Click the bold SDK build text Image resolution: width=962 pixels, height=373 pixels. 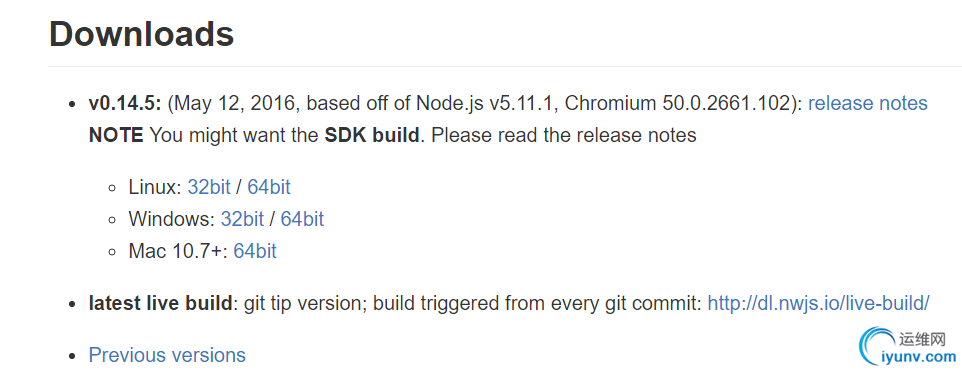(372, 135)
